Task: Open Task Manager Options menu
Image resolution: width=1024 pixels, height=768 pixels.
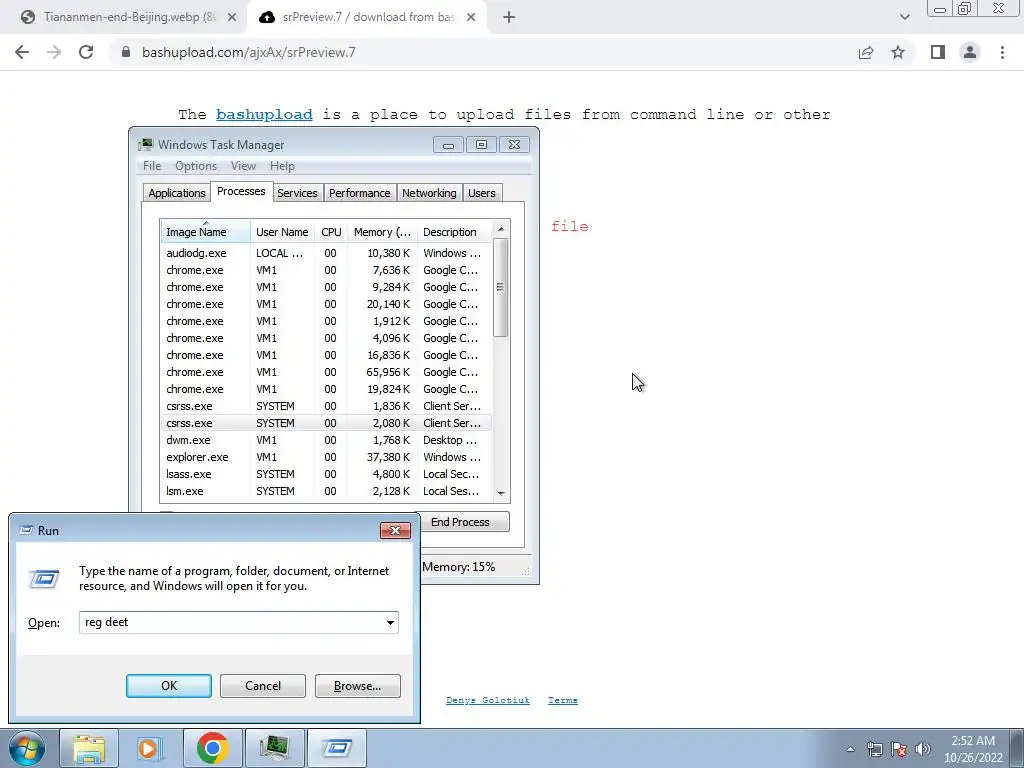Action: [196, 166]
